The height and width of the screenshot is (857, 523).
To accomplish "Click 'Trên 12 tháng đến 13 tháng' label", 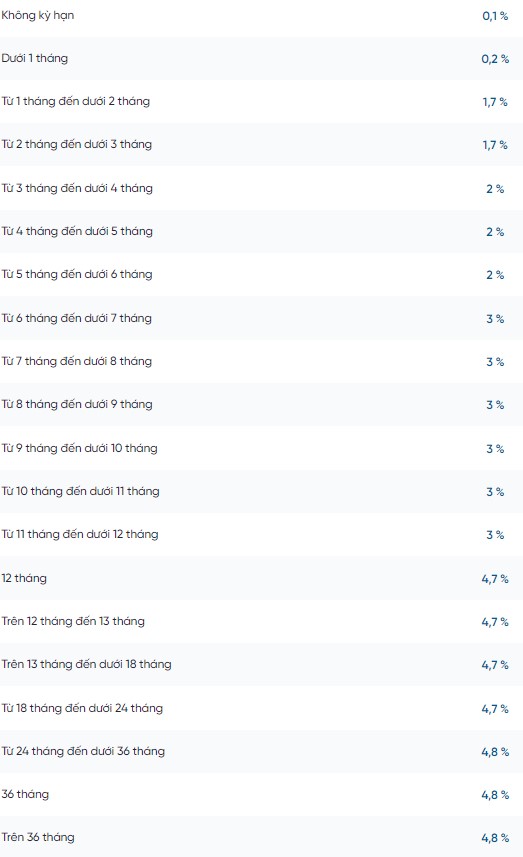I will [73, 621].
